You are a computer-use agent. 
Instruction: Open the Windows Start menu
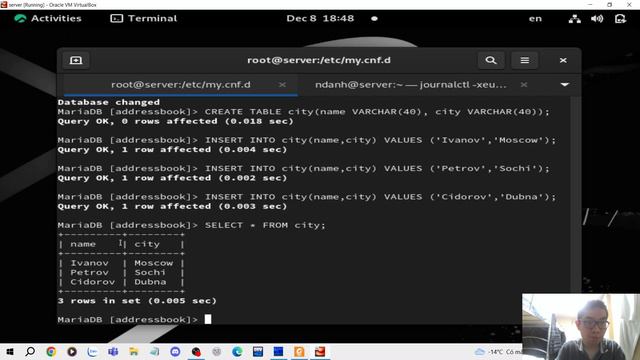click(x=10, y=351)
